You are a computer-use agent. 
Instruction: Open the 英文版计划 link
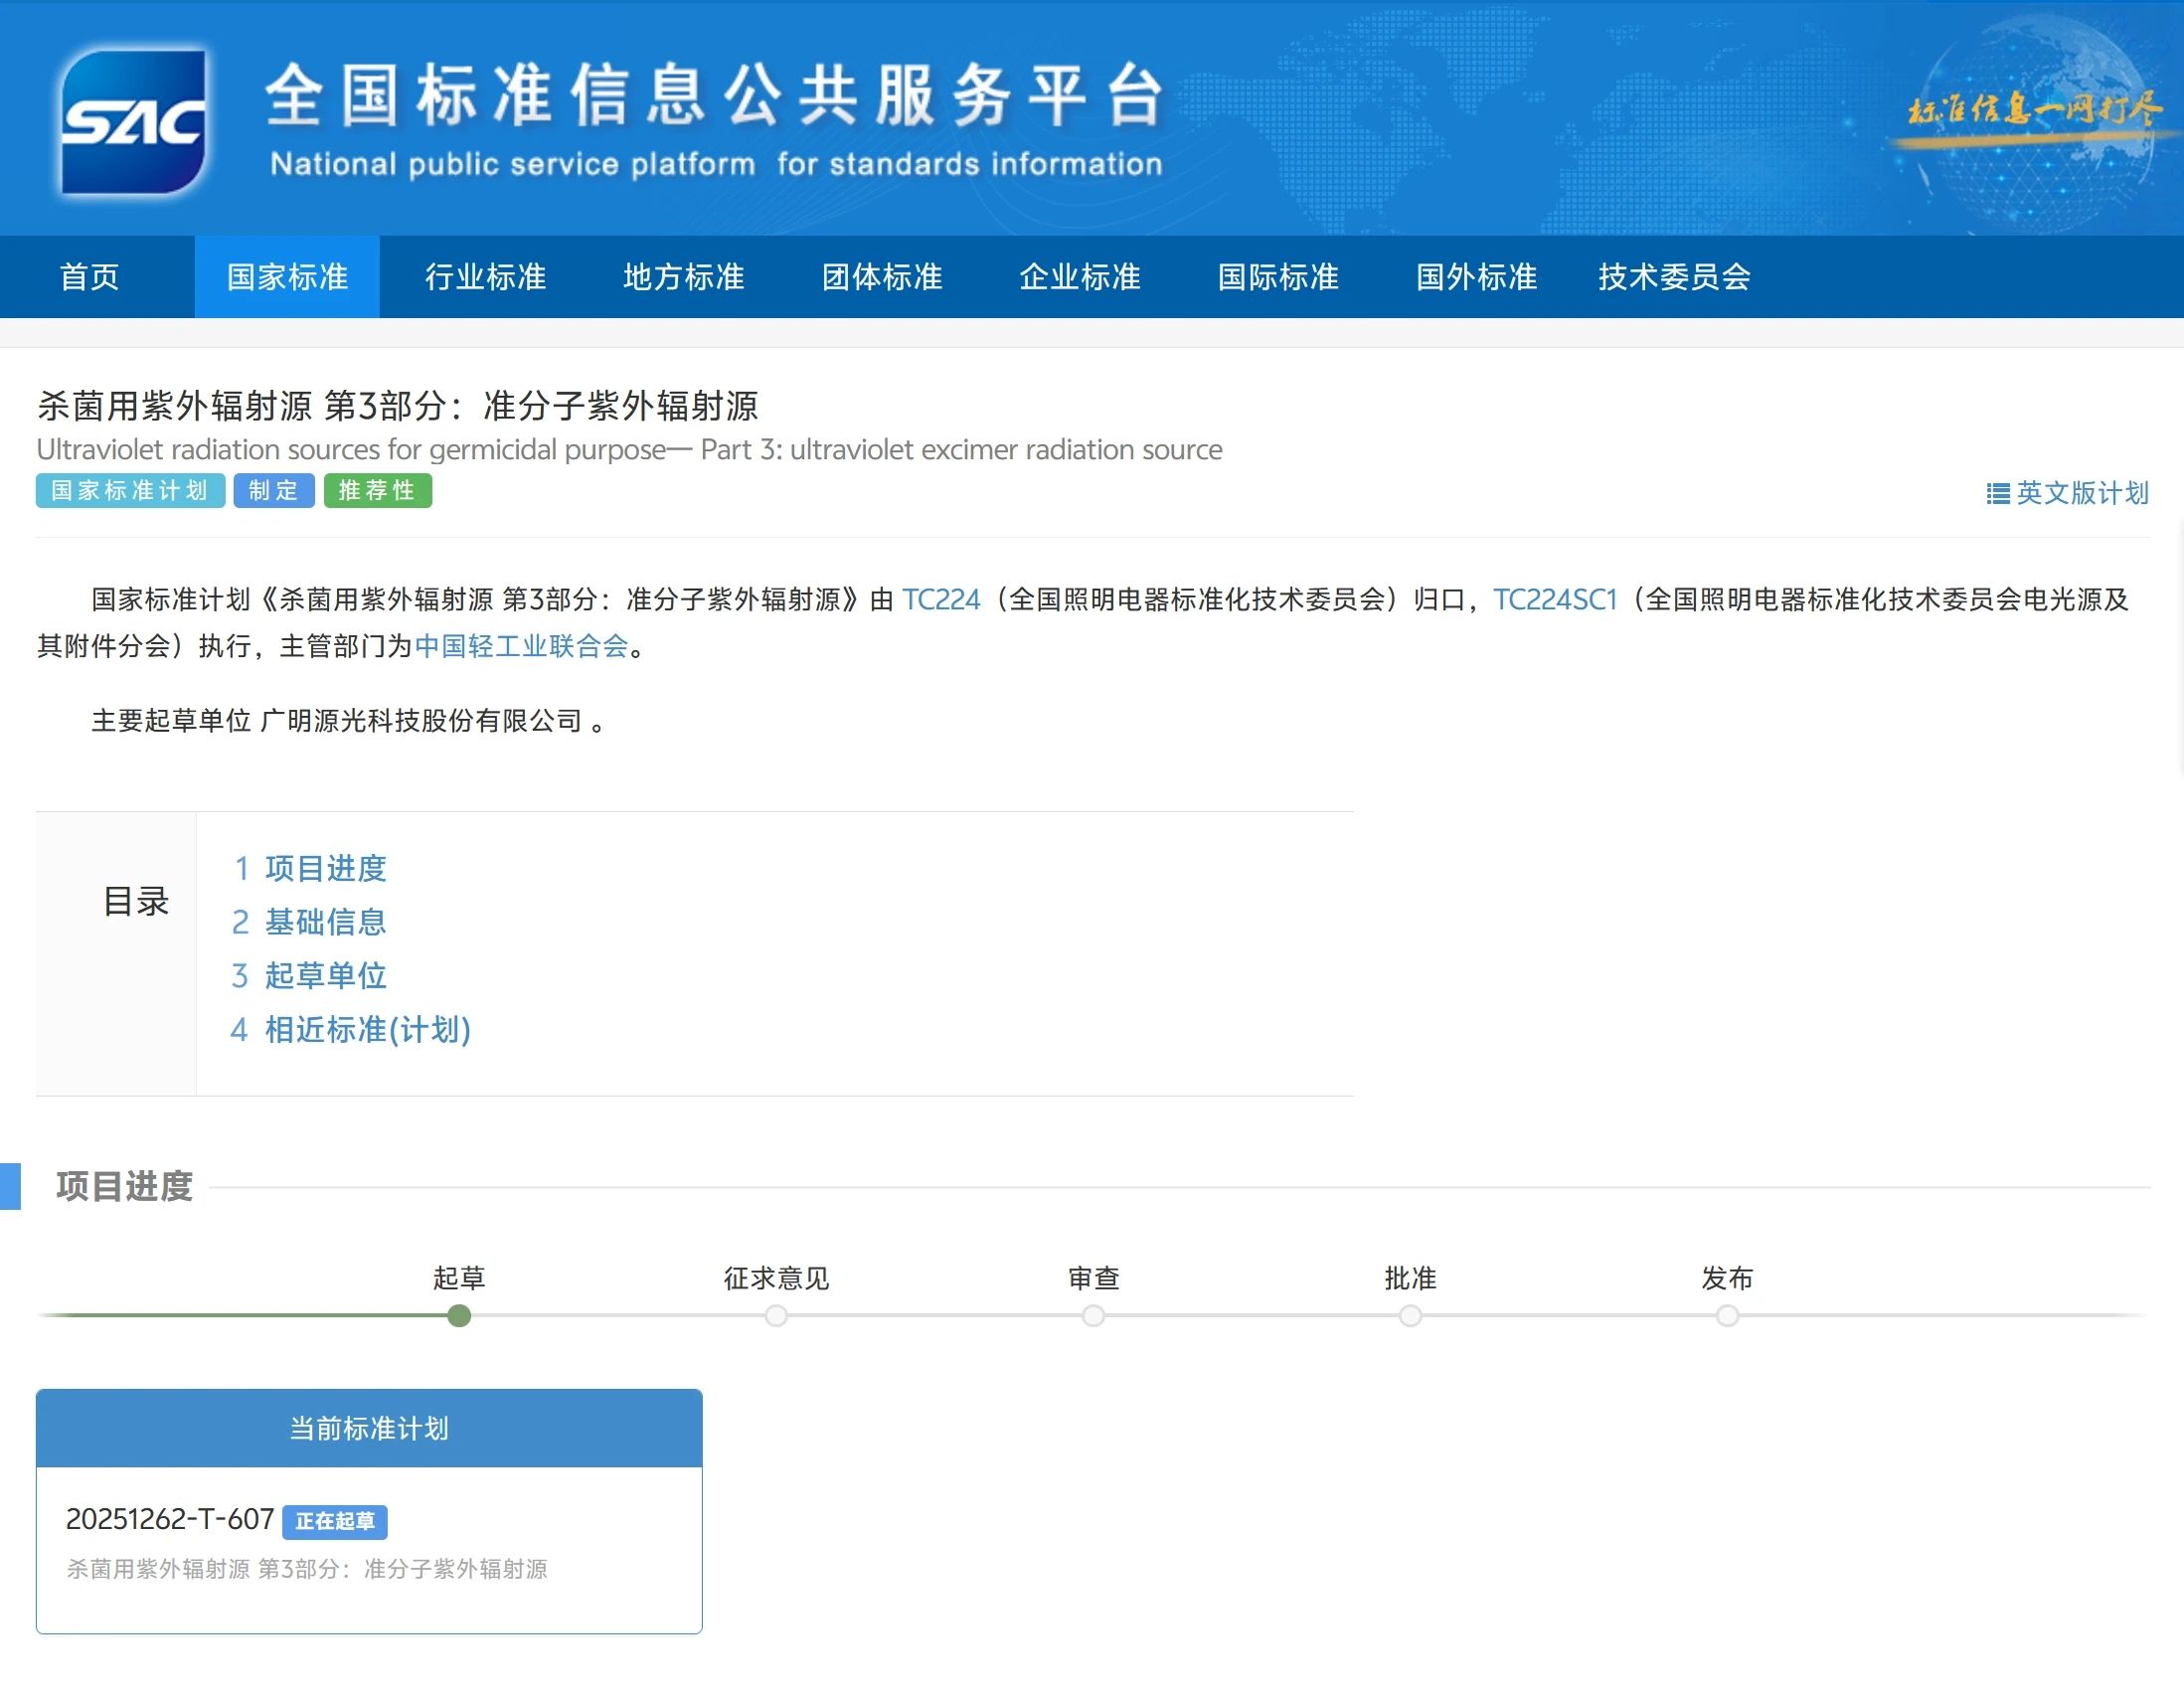[2082, 493]
